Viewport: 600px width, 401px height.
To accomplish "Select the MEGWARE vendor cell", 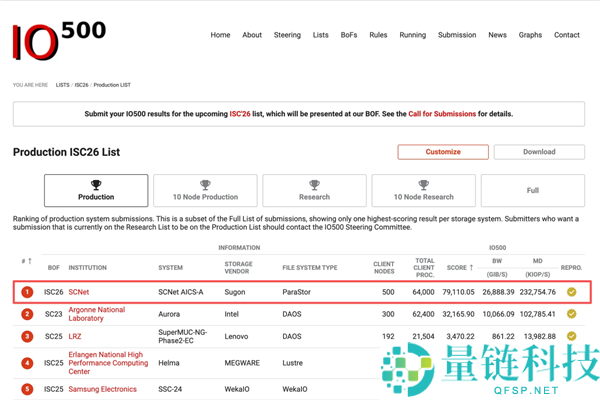I will pos(242,363).
